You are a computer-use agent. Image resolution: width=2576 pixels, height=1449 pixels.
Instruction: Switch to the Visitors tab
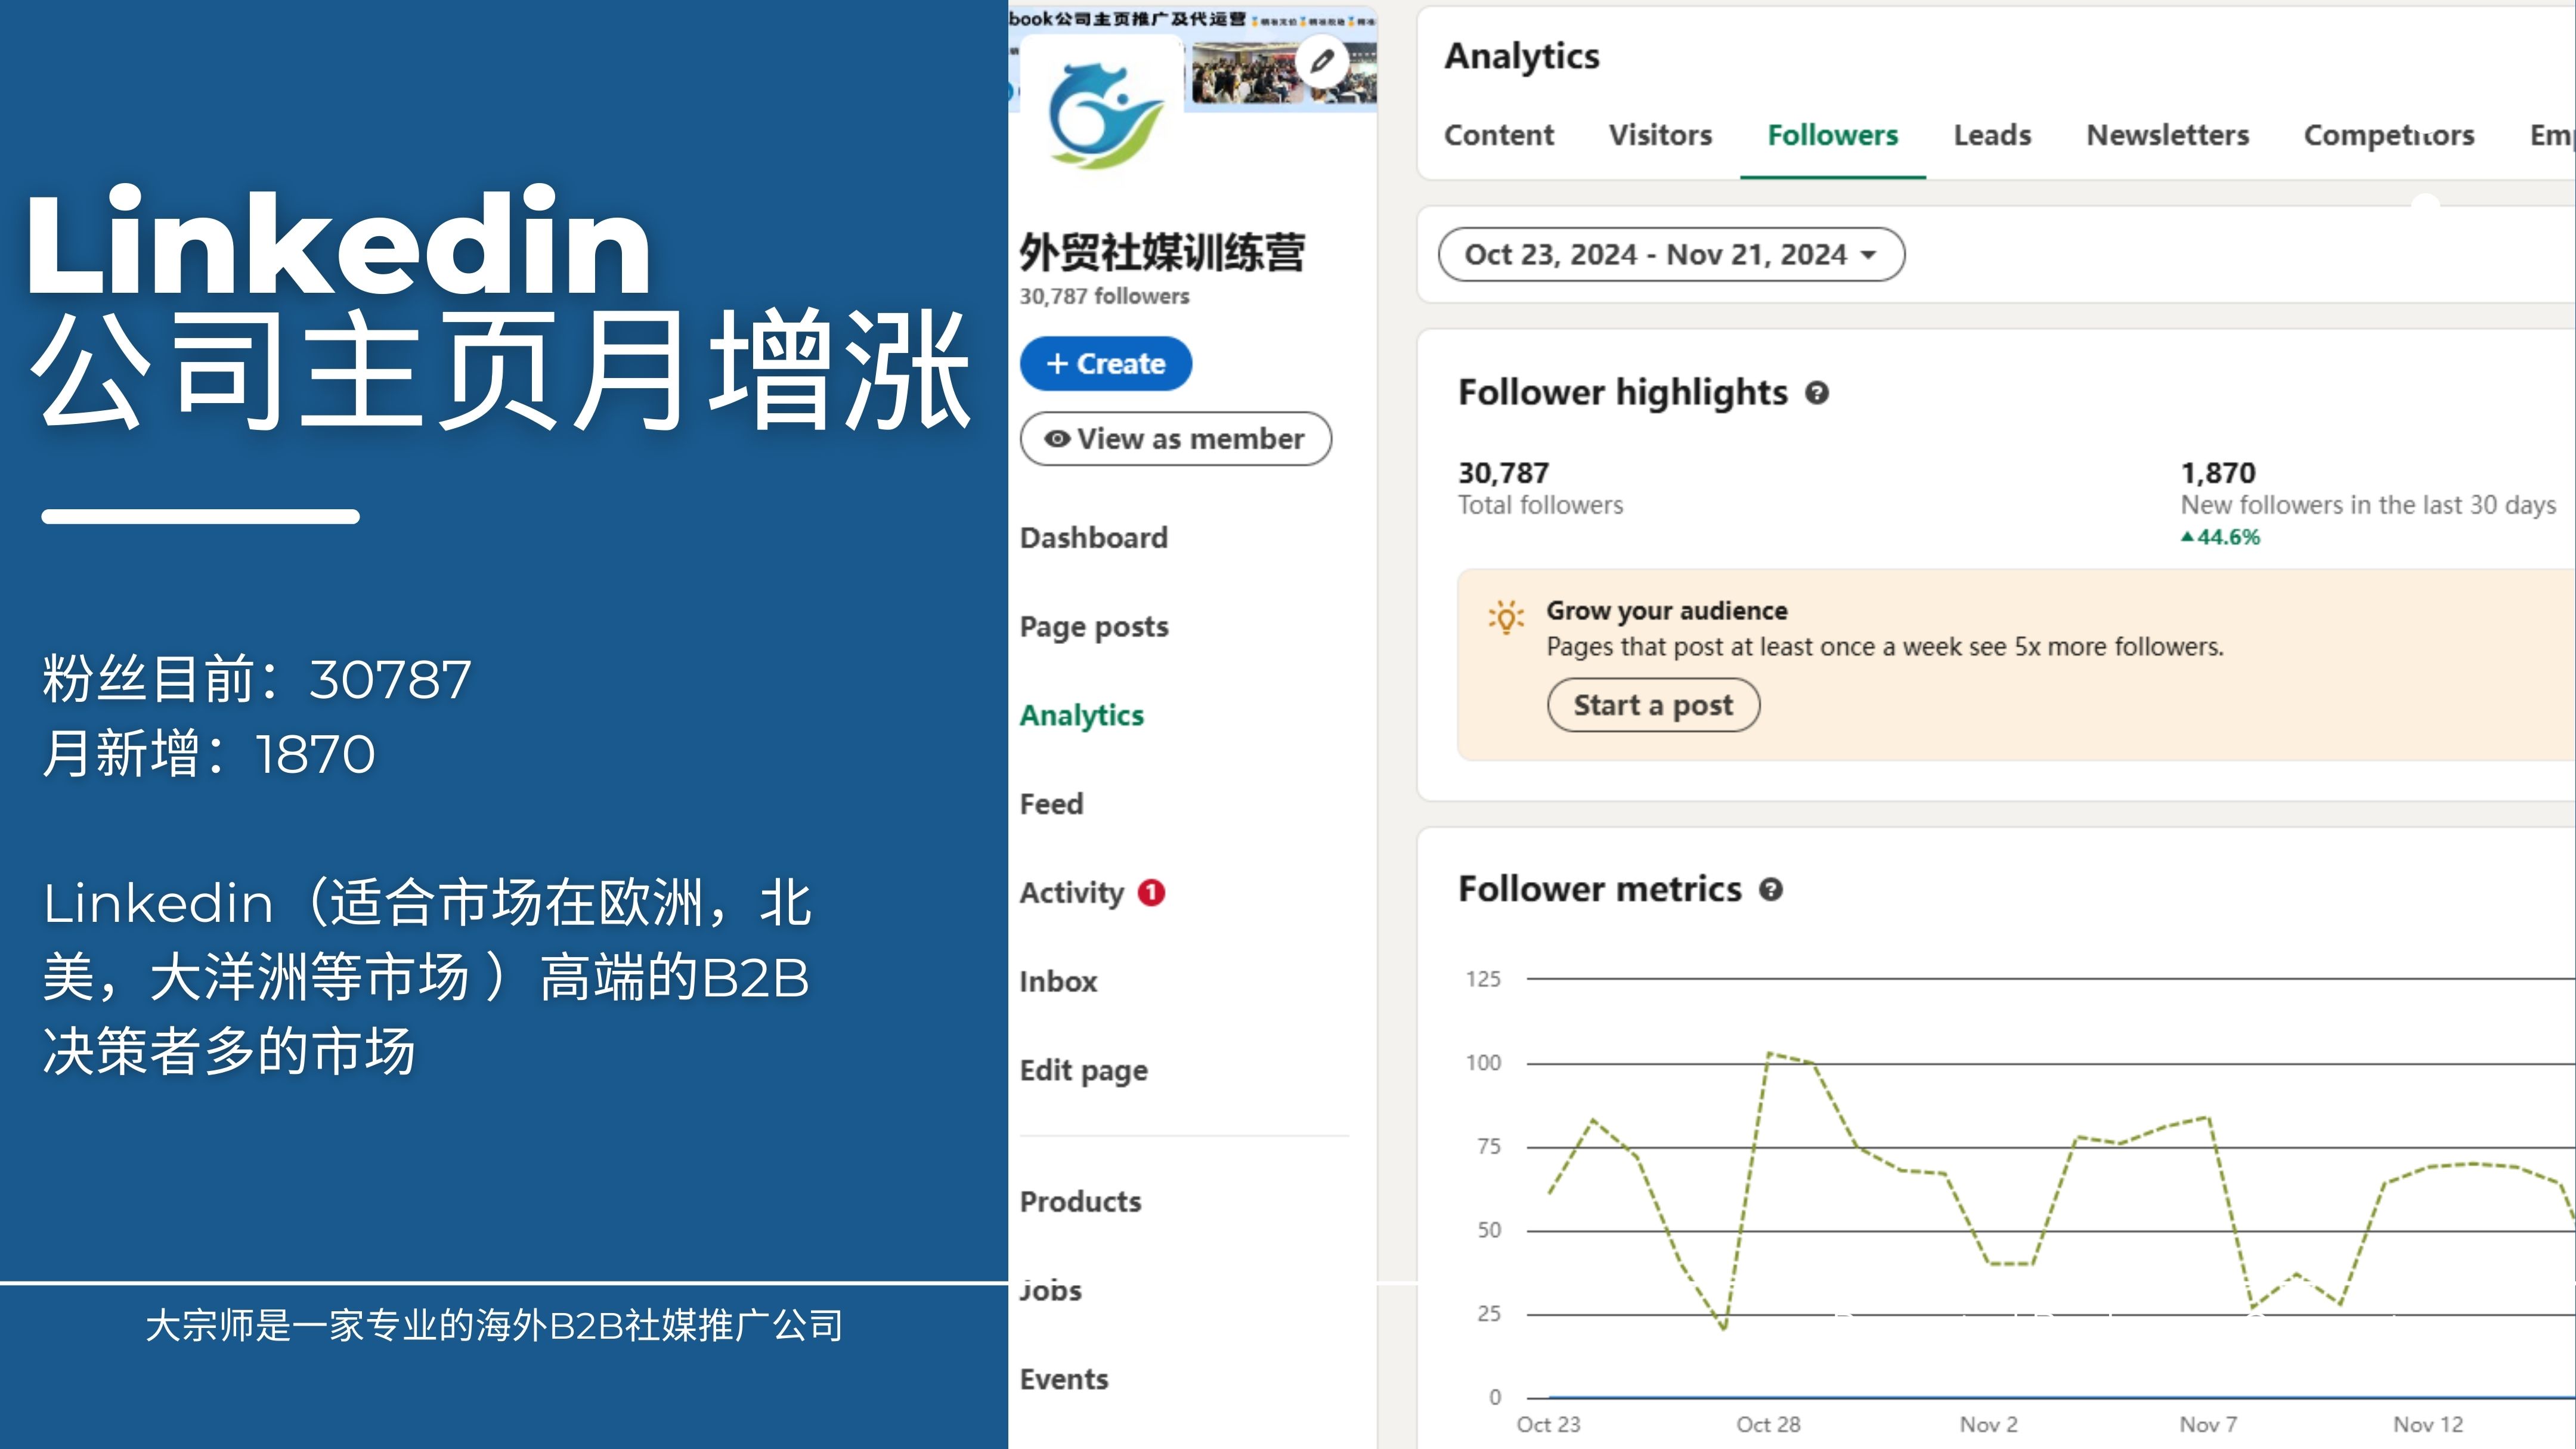pyautogui.click(x=1660, y=135)
